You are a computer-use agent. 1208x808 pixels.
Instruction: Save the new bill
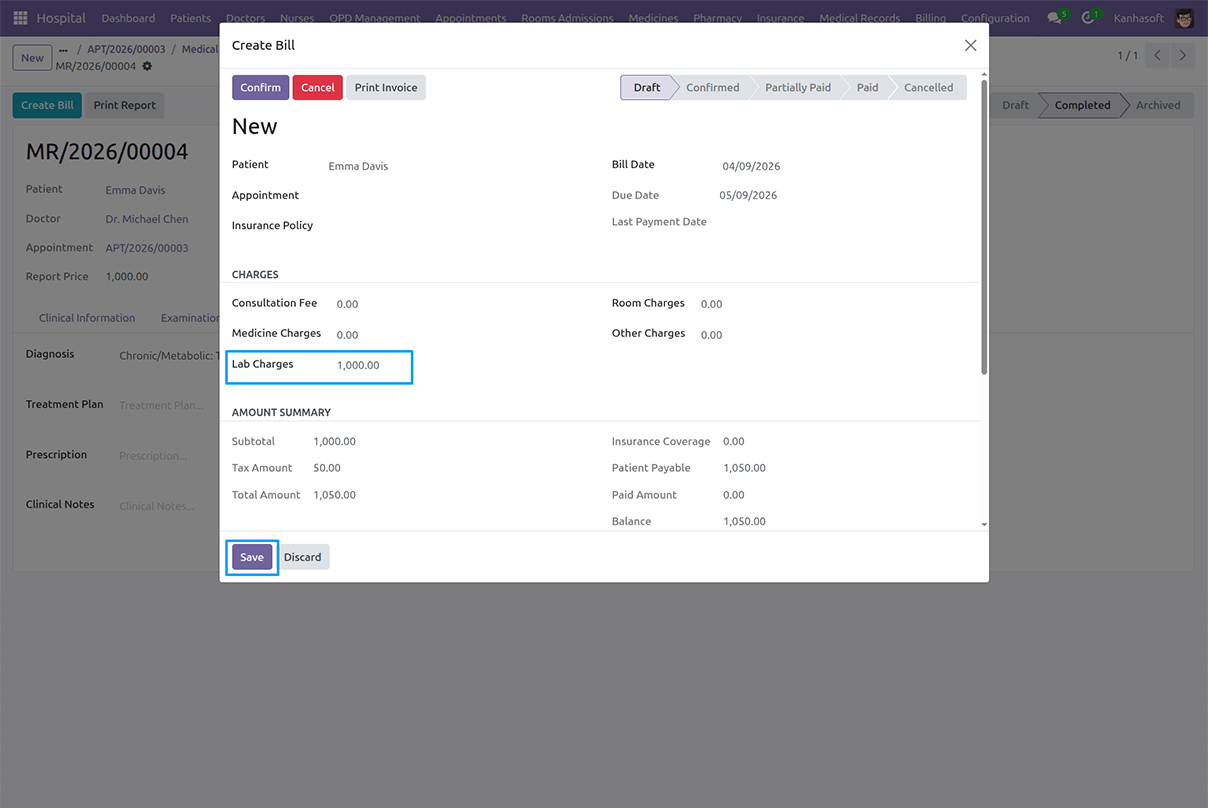[x=251, y=557]
